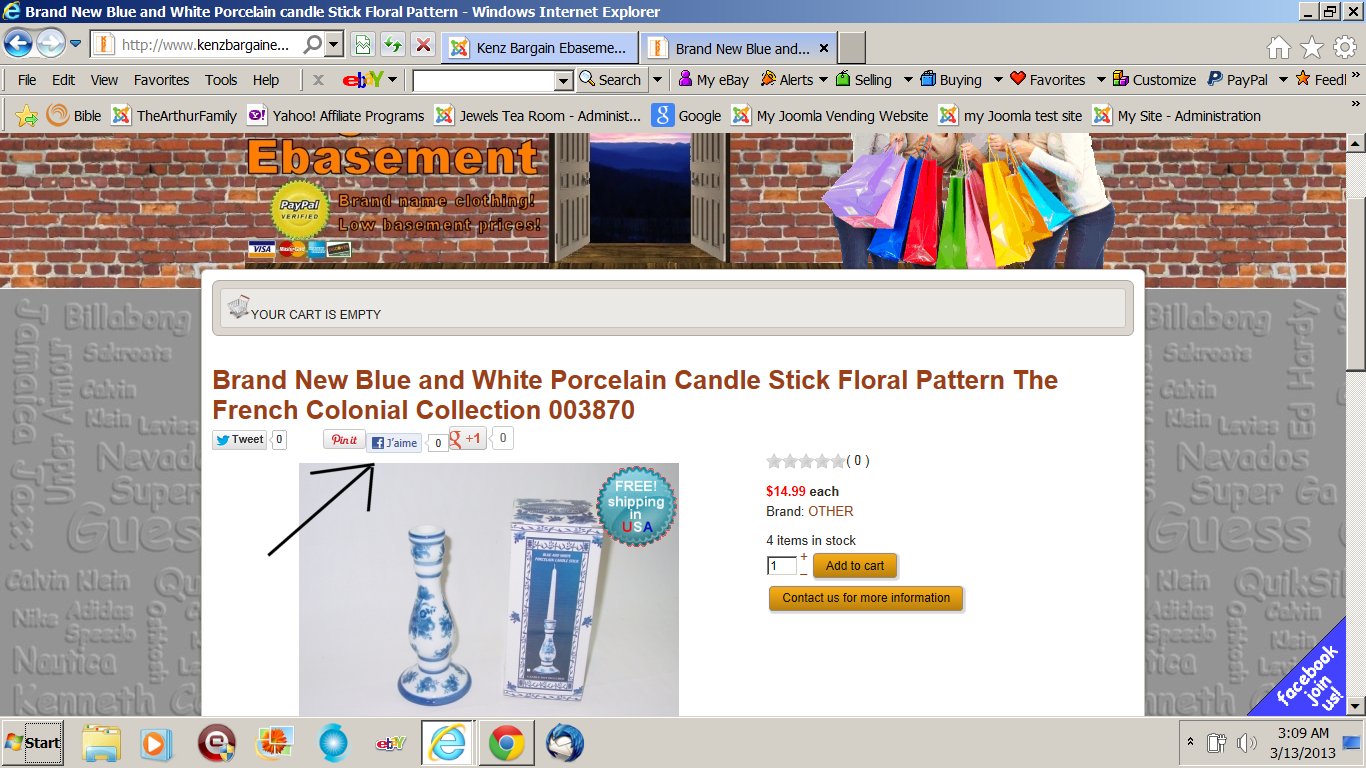Open the Home icon in IE
The image size is (1366, 768).
1278,47
